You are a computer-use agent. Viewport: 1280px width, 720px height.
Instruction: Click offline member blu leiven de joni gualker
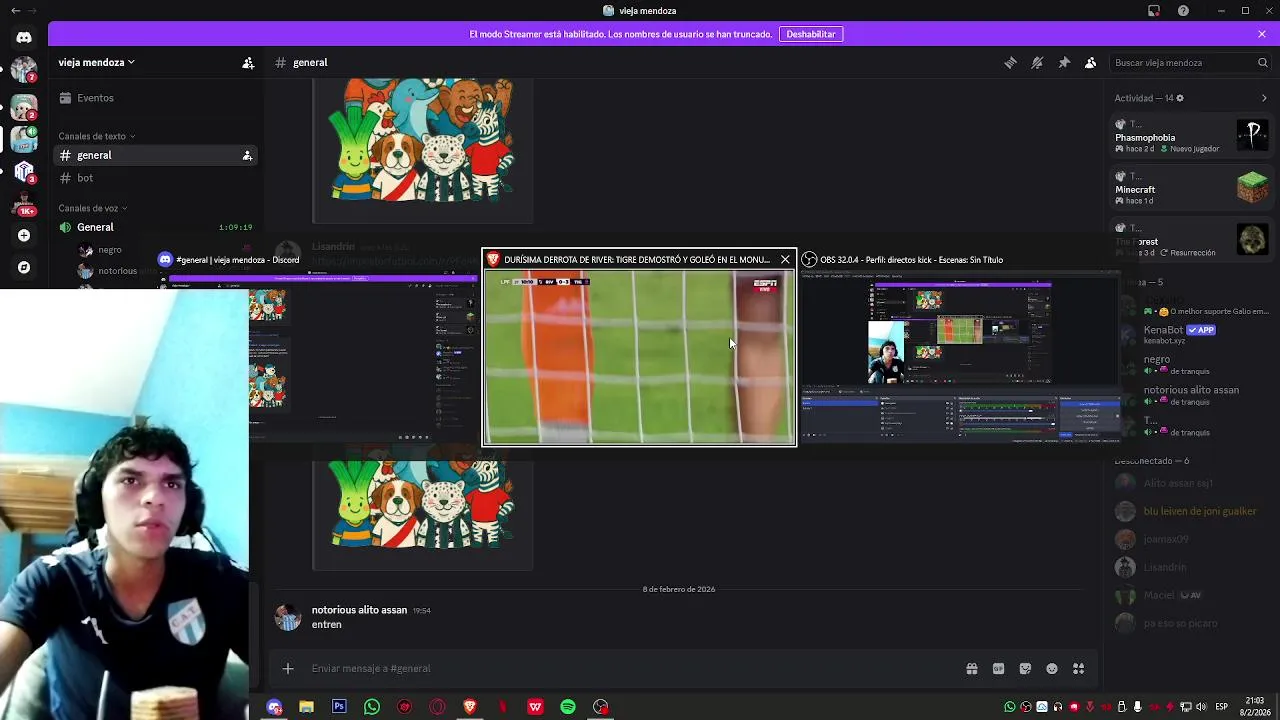tap(1192, 511)
